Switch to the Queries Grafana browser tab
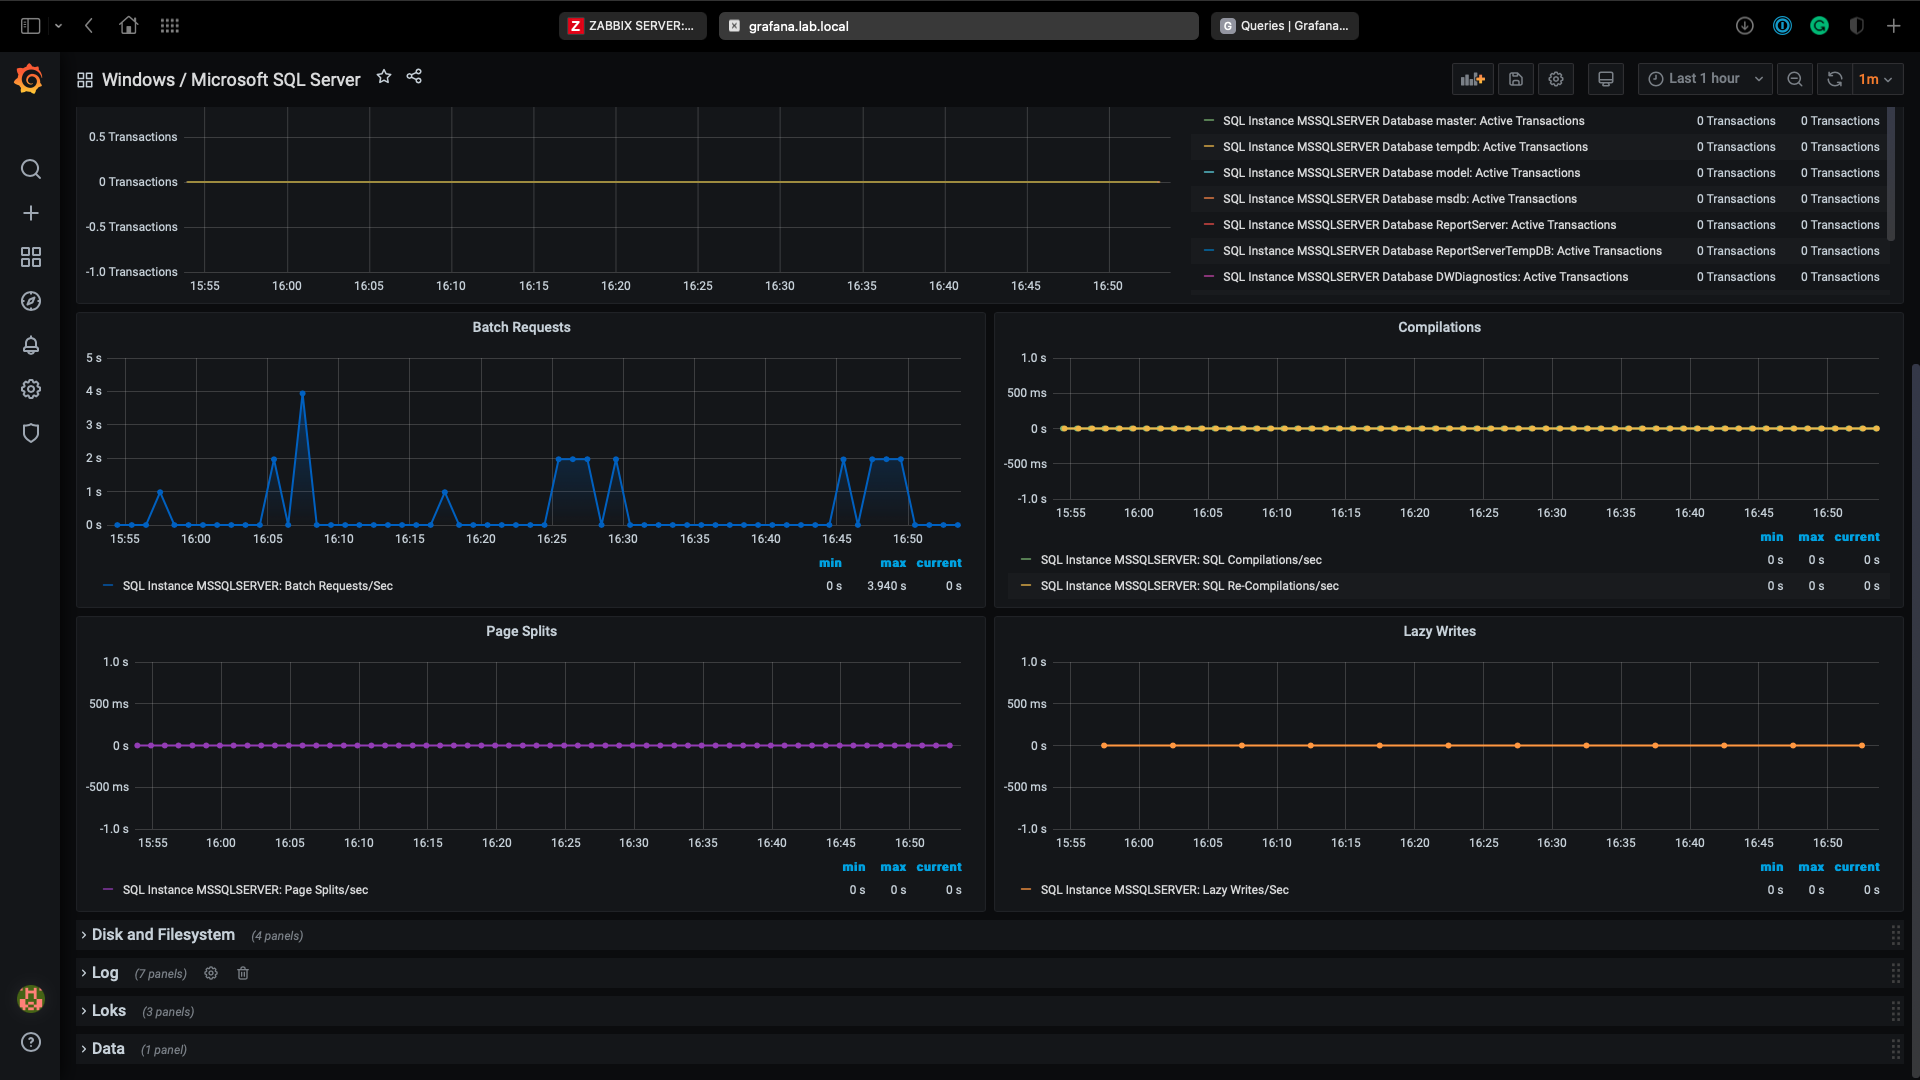 point(1285,26)
